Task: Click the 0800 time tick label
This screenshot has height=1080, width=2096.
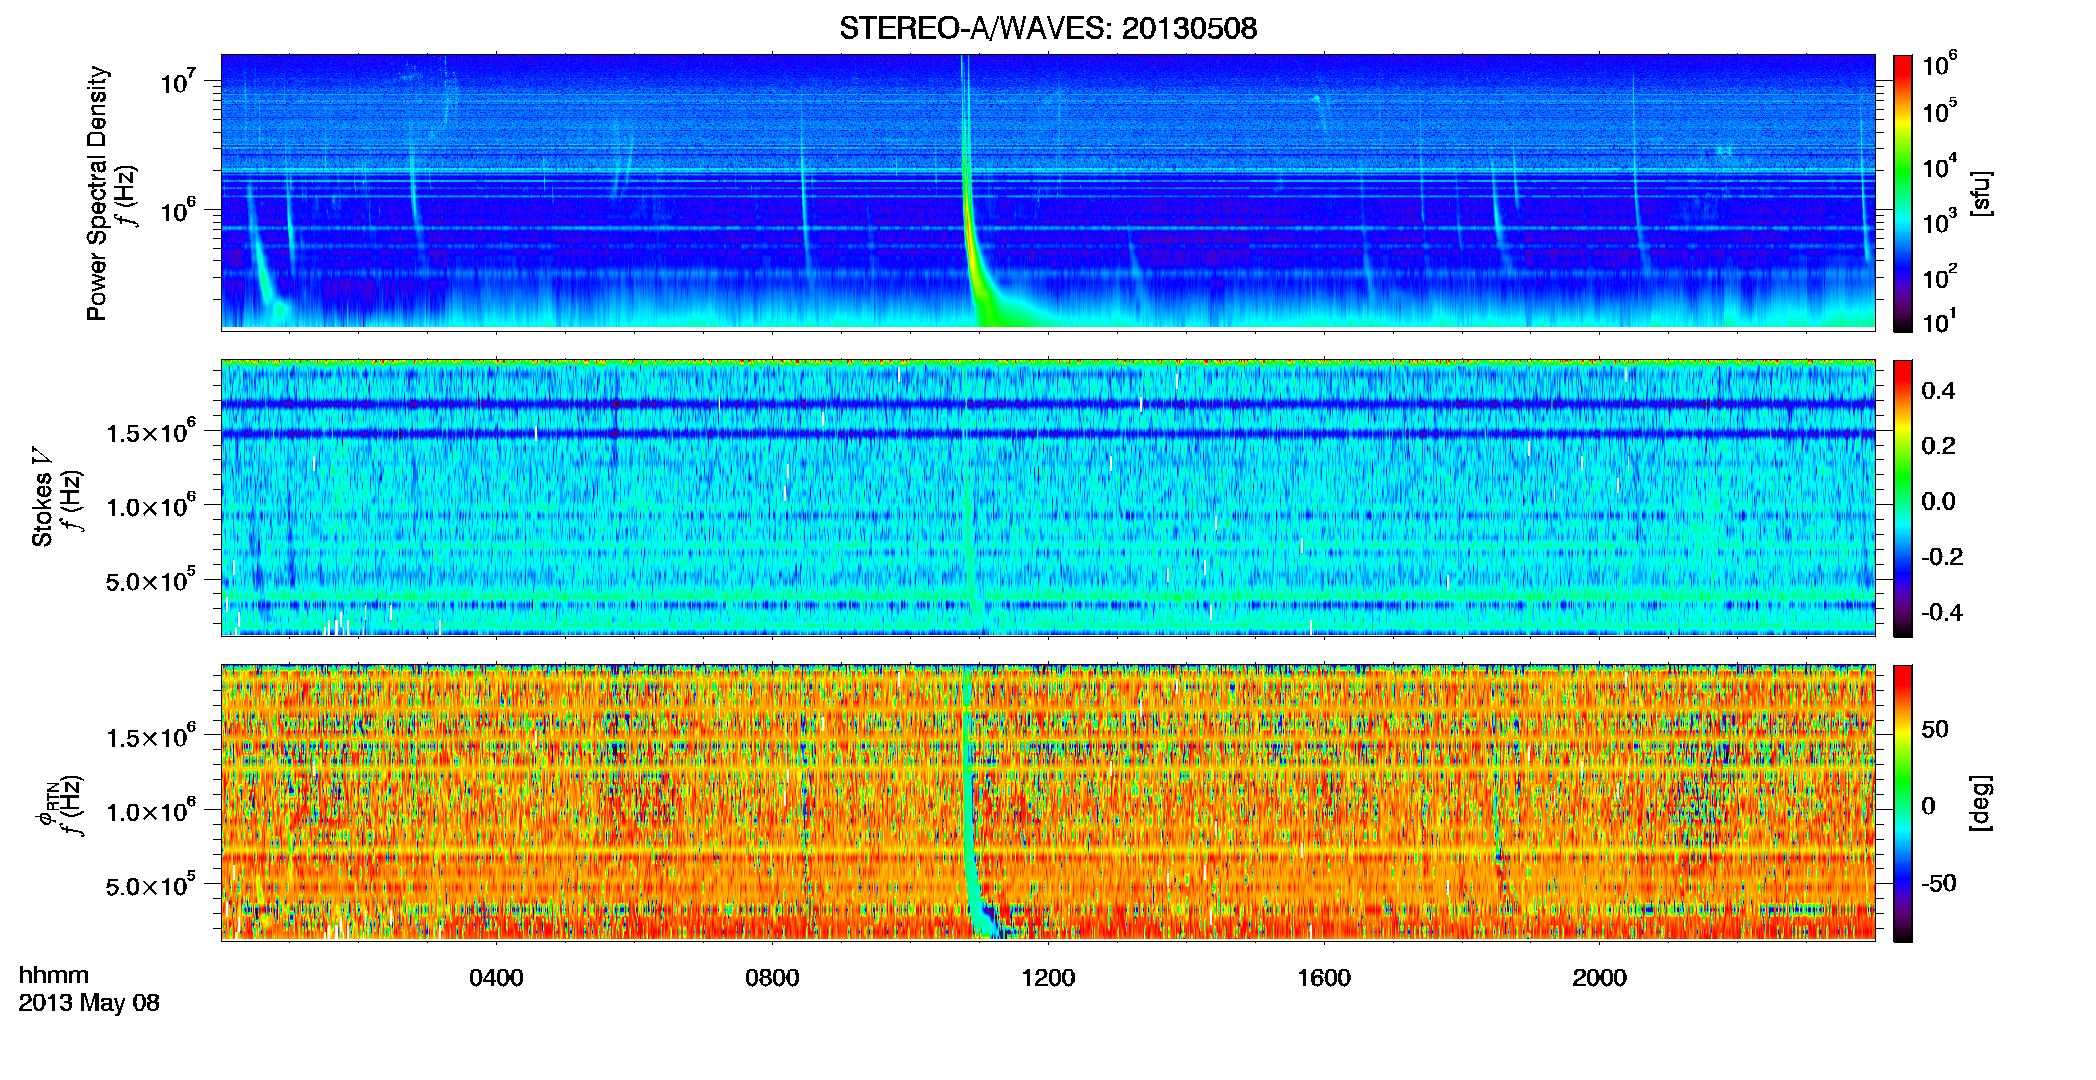Action: click(772, 978)
